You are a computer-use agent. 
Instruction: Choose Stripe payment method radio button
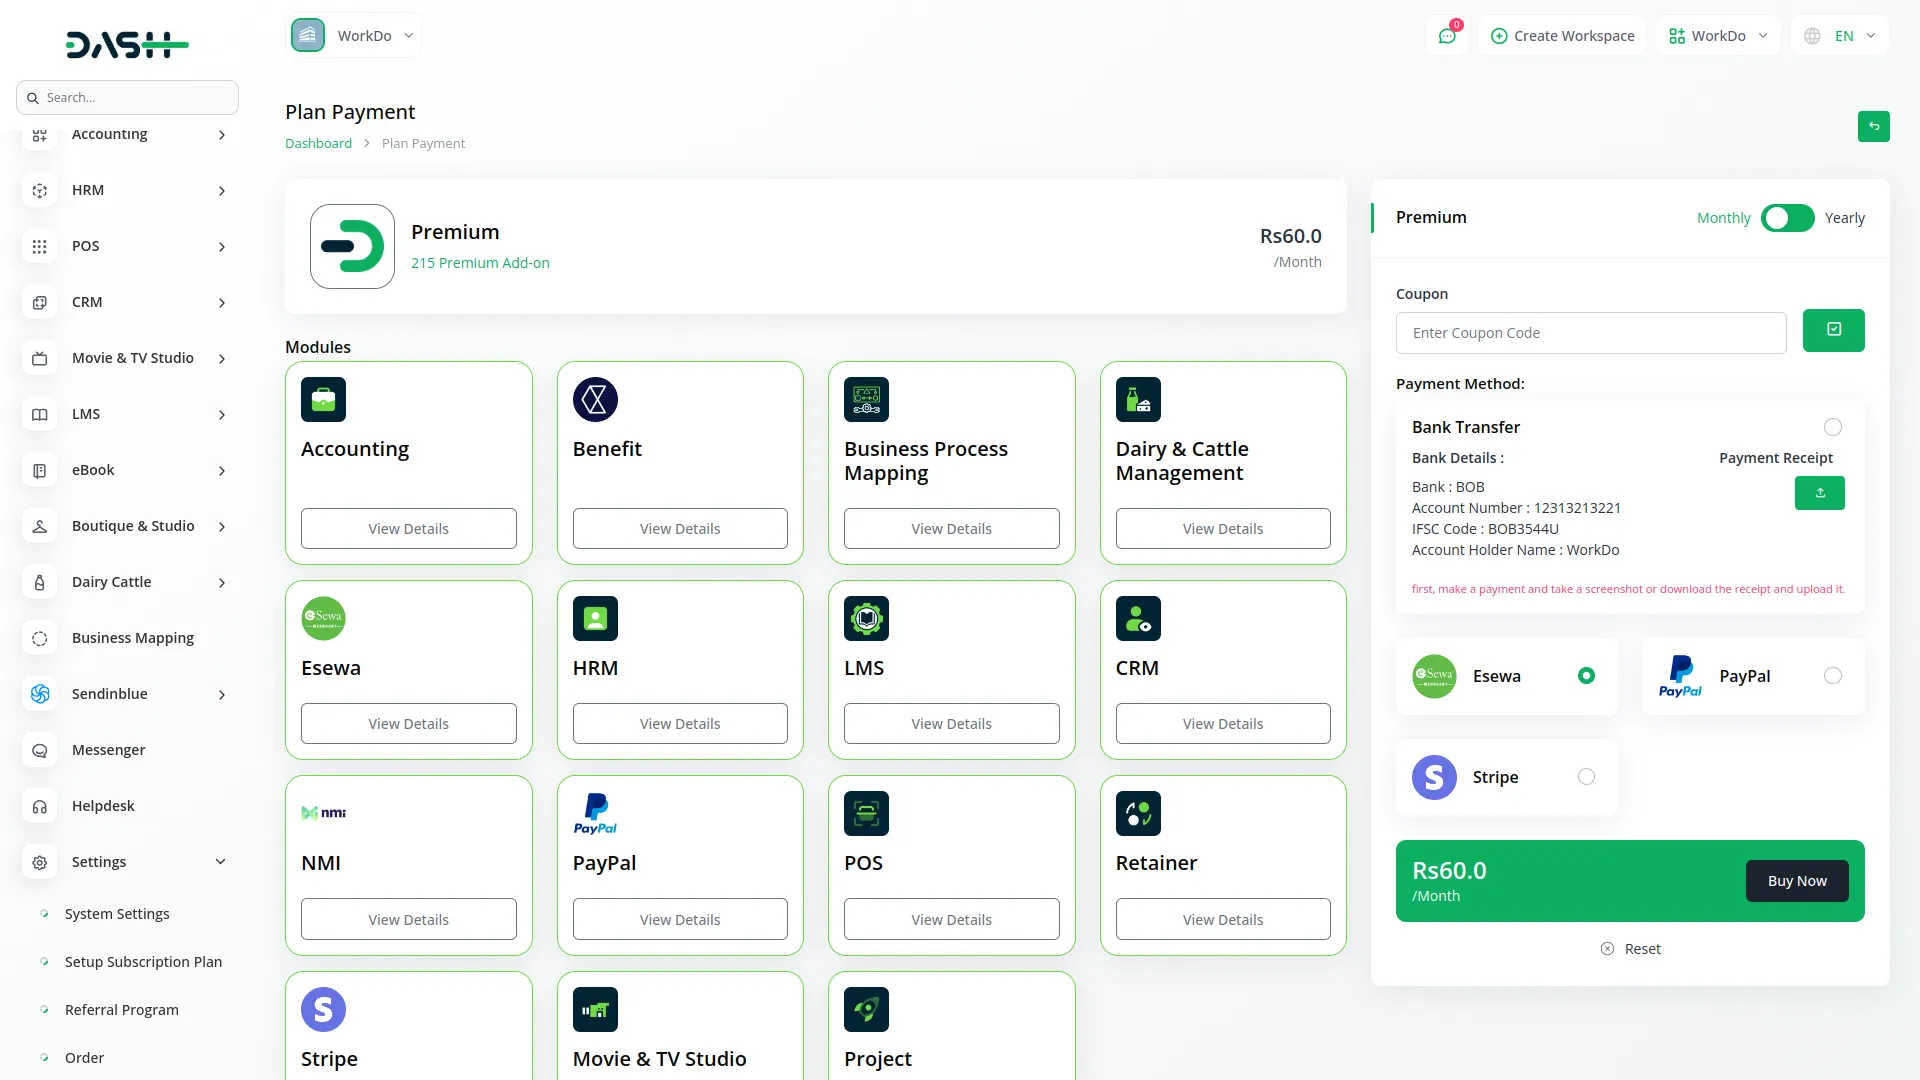point(1586,777)
